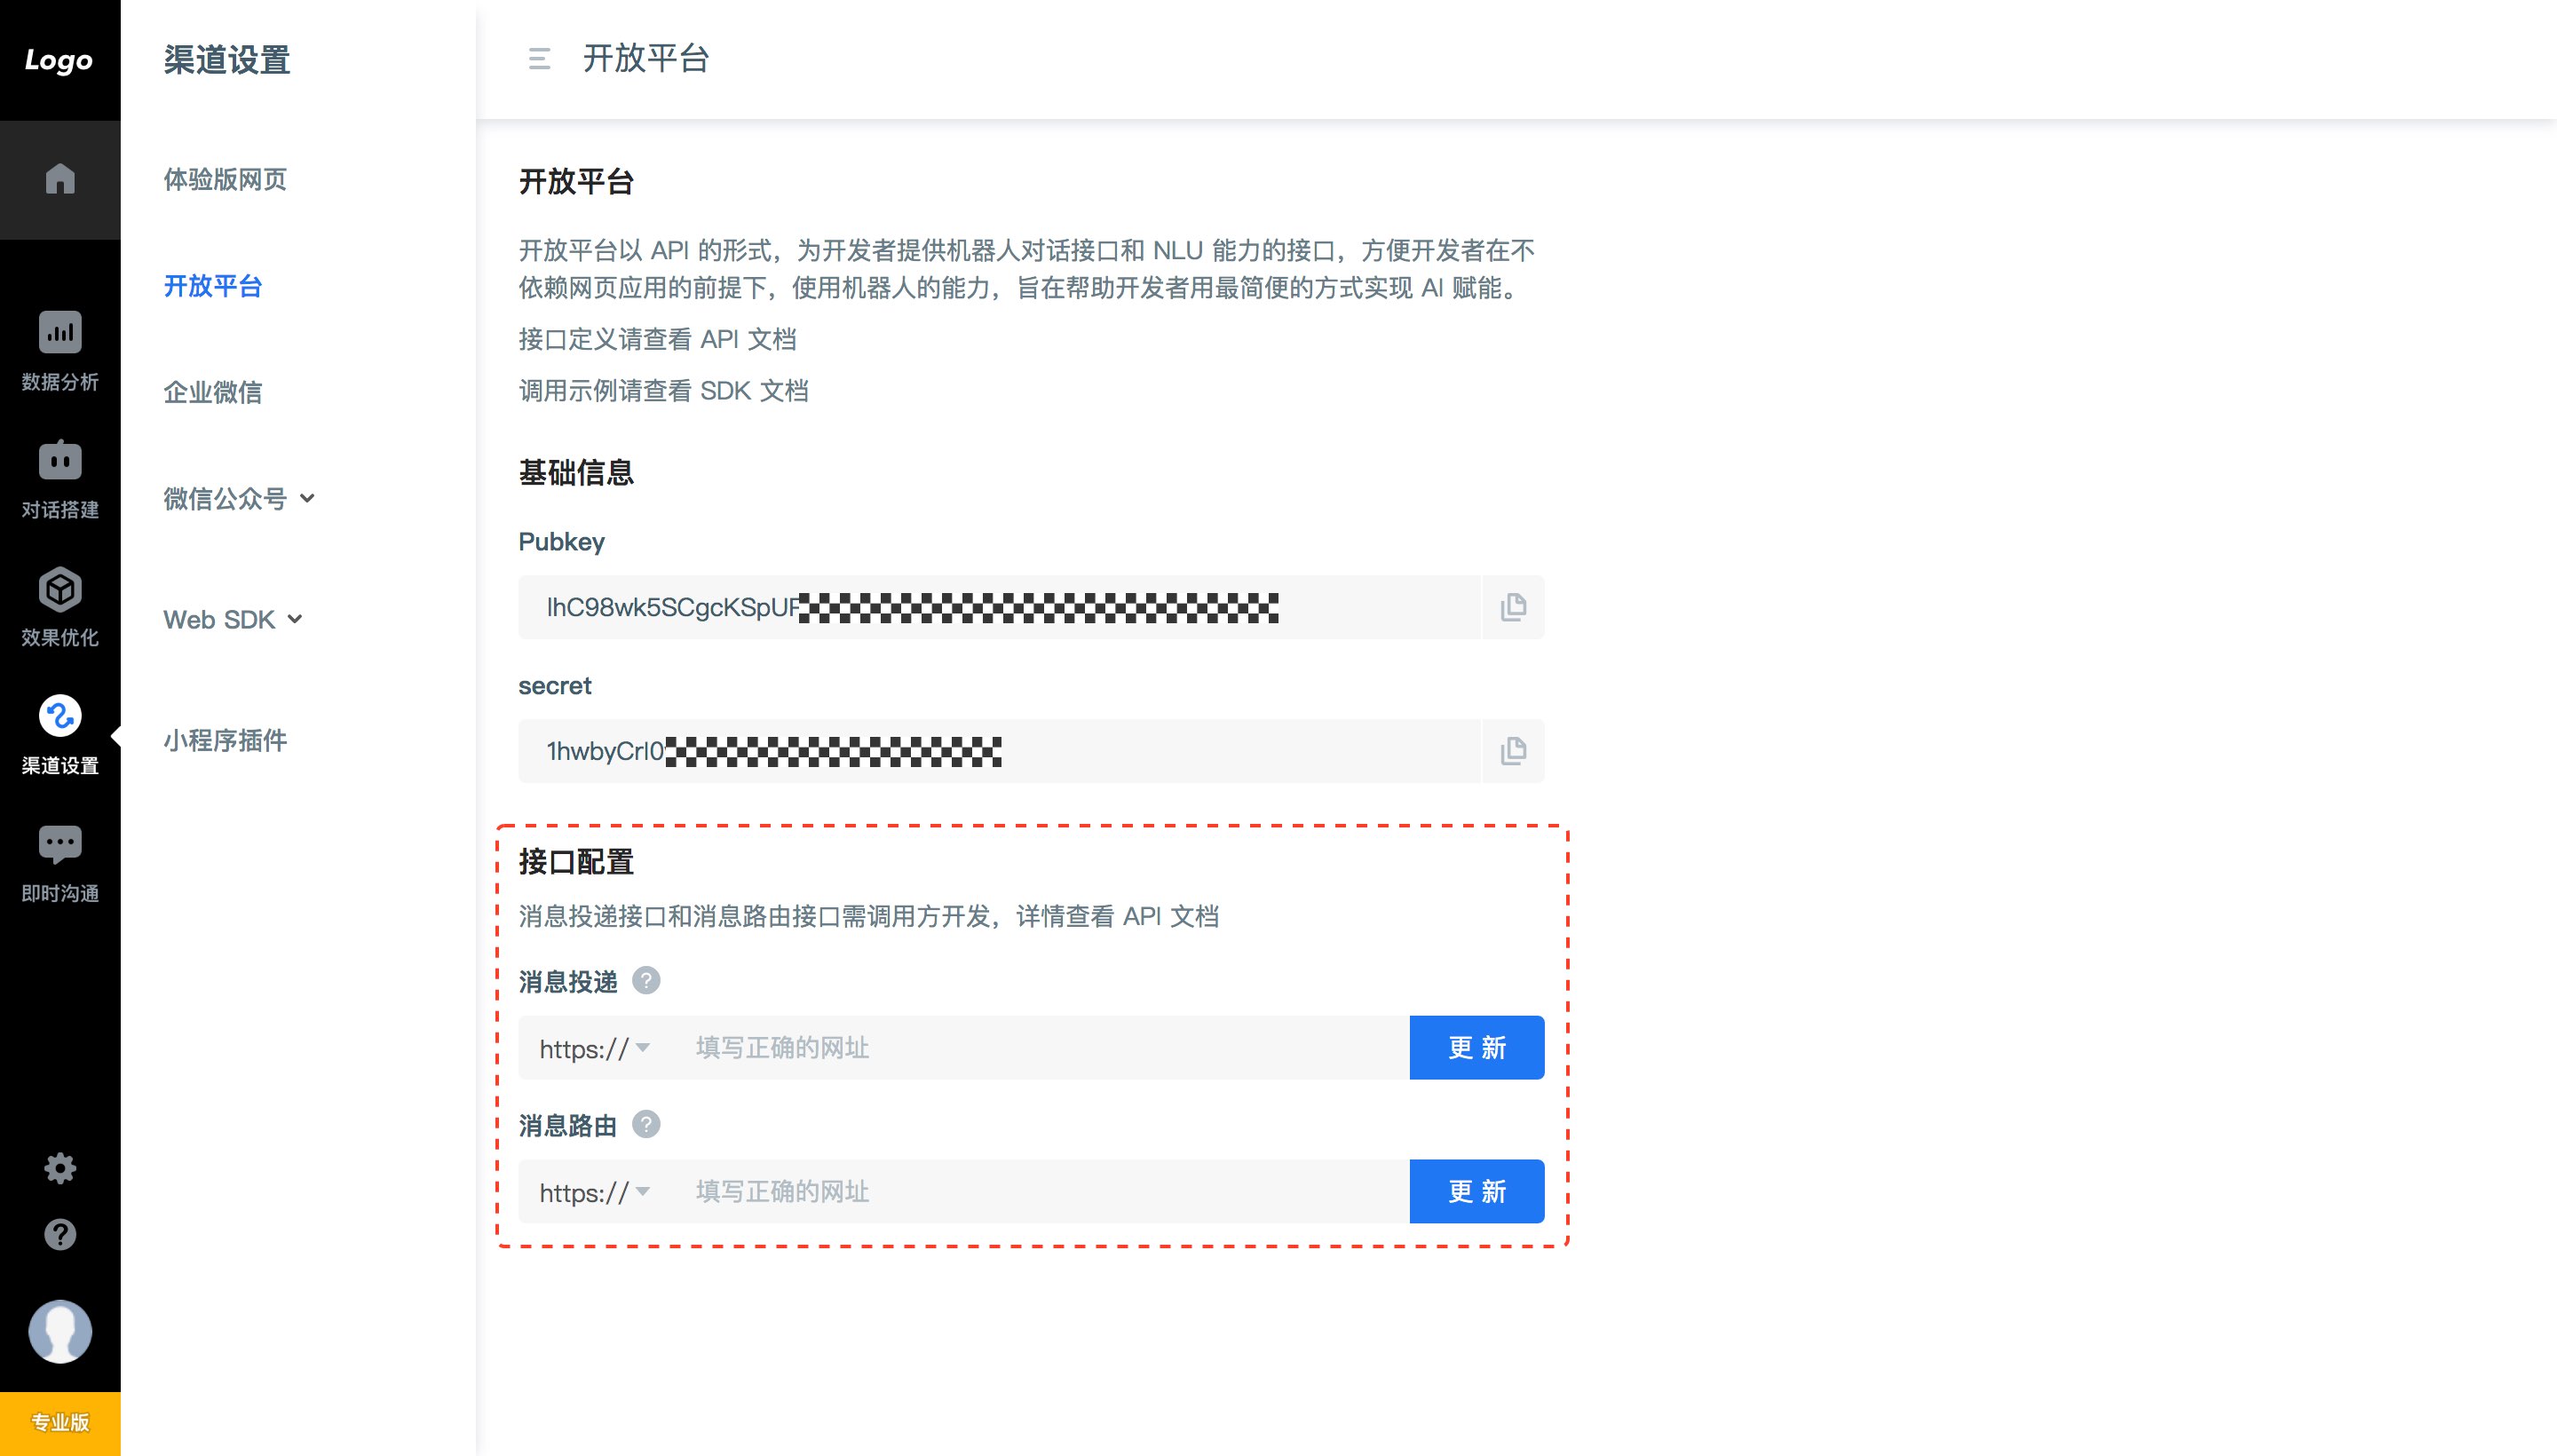Screen dimensions: 2557x1456
Task: Click the 接口配置 section heading
Action: coord(576,862)
